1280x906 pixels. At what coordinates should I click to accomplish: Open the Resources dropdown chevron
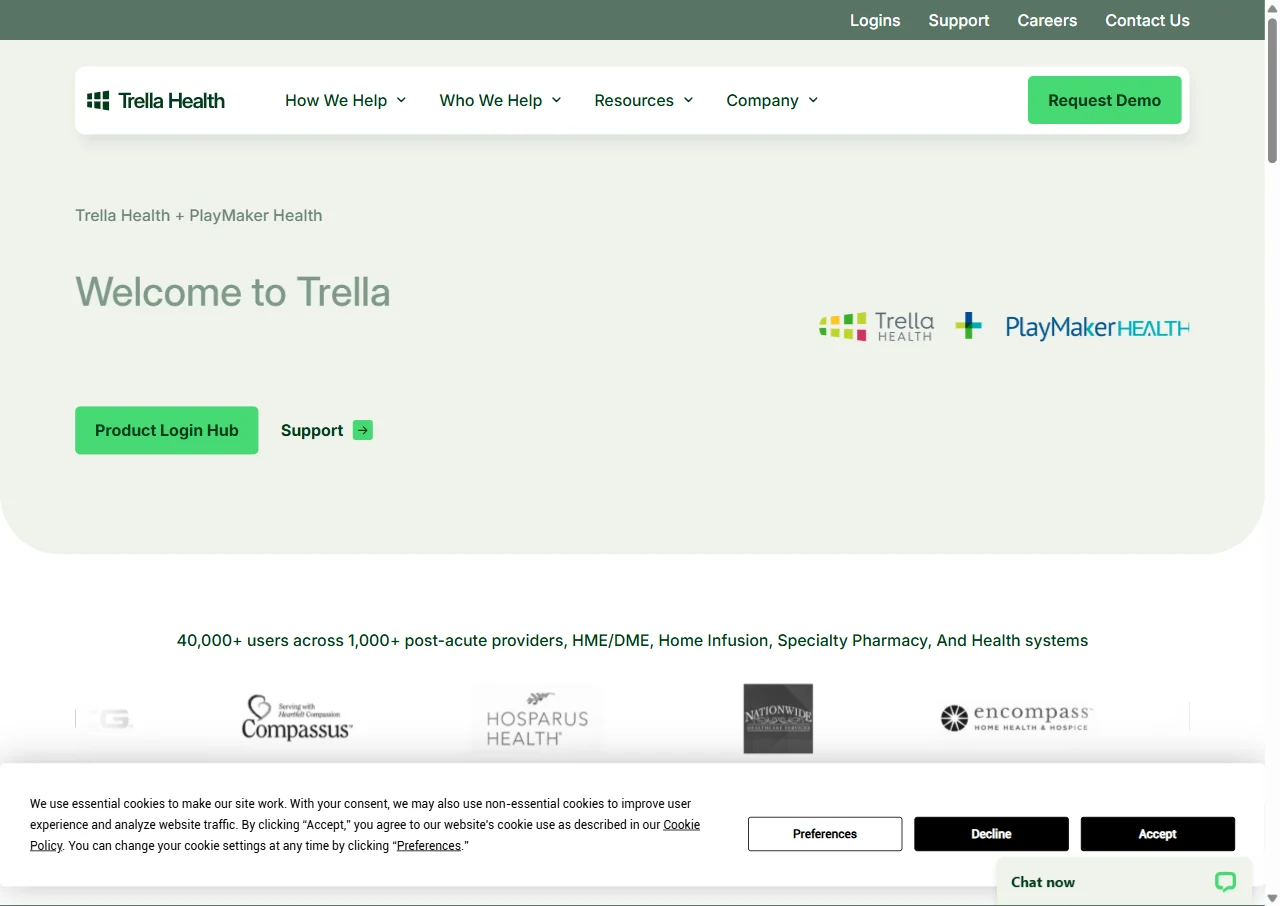coord(688,100)
